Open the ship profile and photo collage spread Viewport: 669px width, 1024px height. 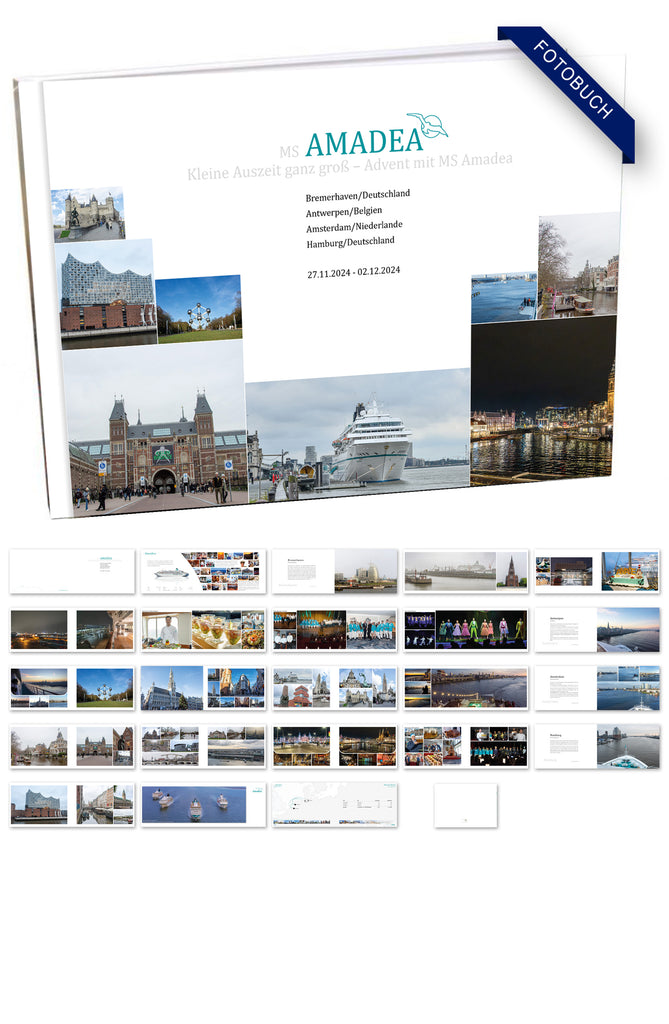coord(203,571)
